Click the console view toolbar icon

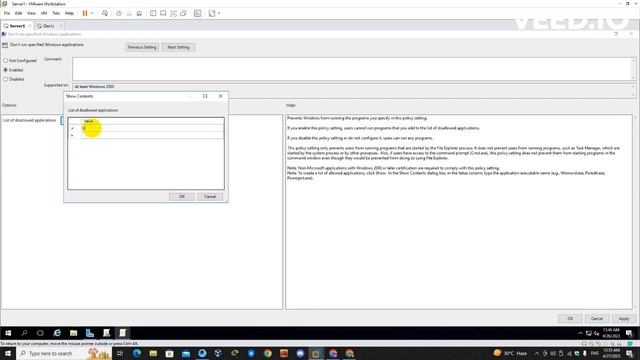[x=198, y=13]
